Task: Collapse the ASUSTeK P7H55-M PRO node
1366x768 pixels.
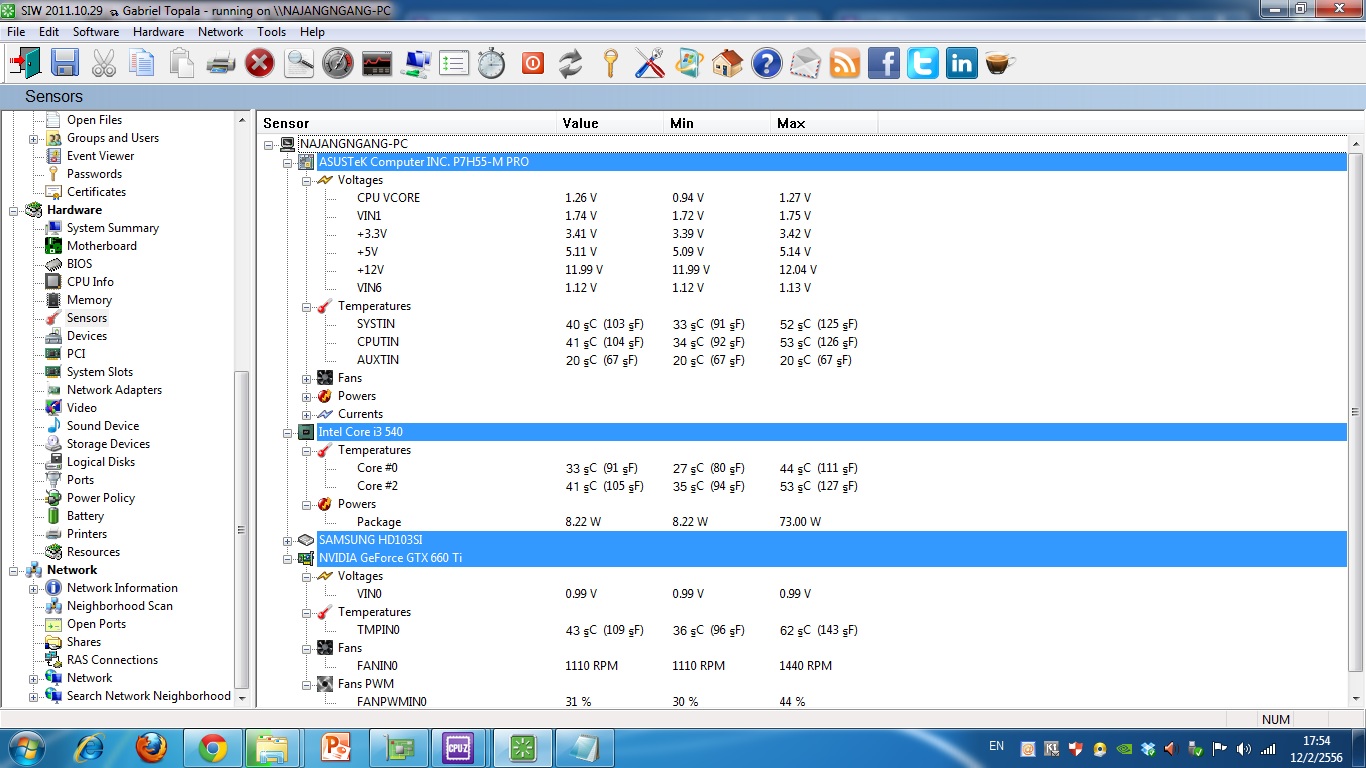Action: tap(288, 162)
